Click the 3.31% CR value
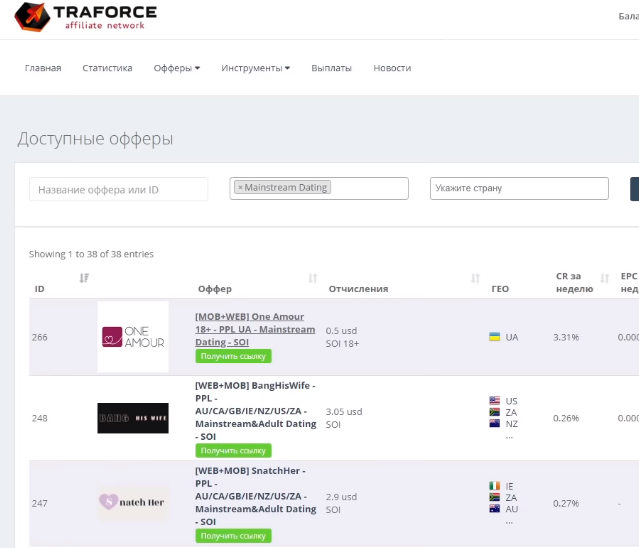This screenshot has width=639, height=548. (566, 337)
